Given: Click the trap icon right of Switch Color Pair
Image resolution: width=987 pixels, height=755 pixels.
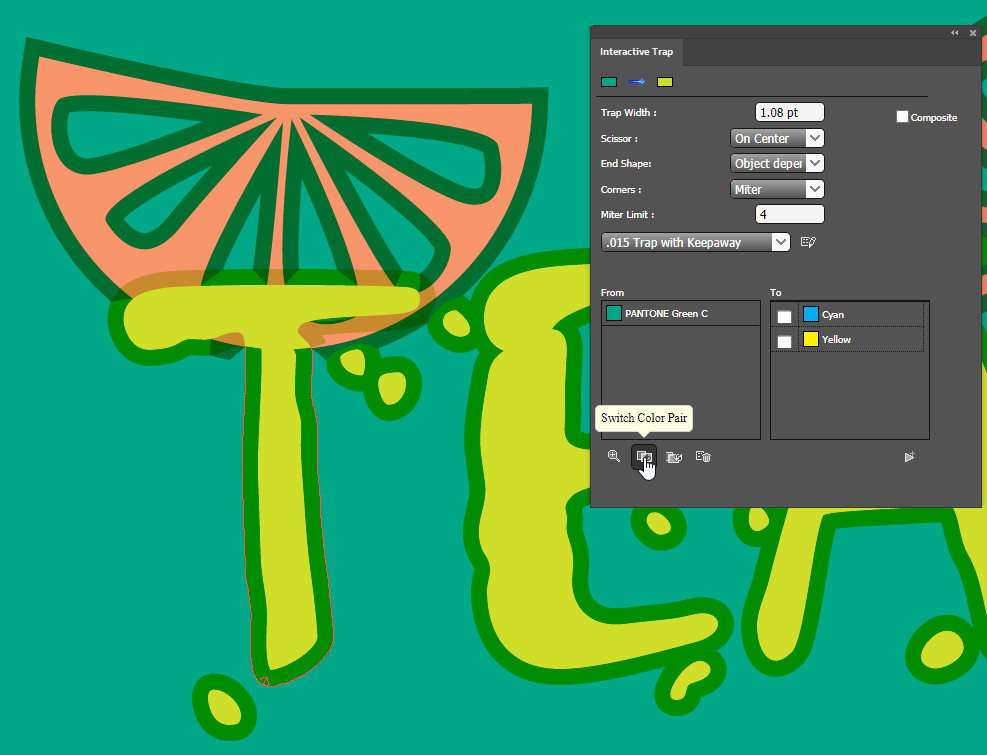Looking at the screenshot, I should pos(674,457).
